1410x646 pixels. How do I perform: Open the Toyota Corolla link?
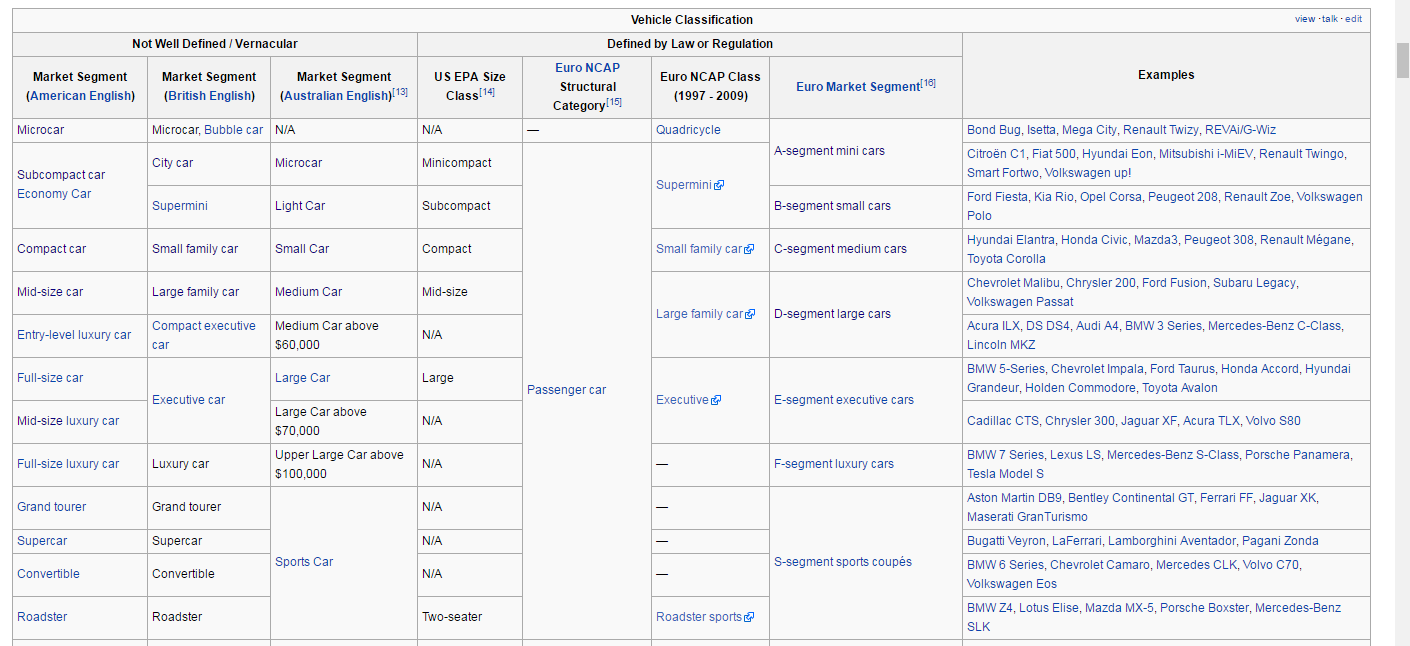[1007, 259]
